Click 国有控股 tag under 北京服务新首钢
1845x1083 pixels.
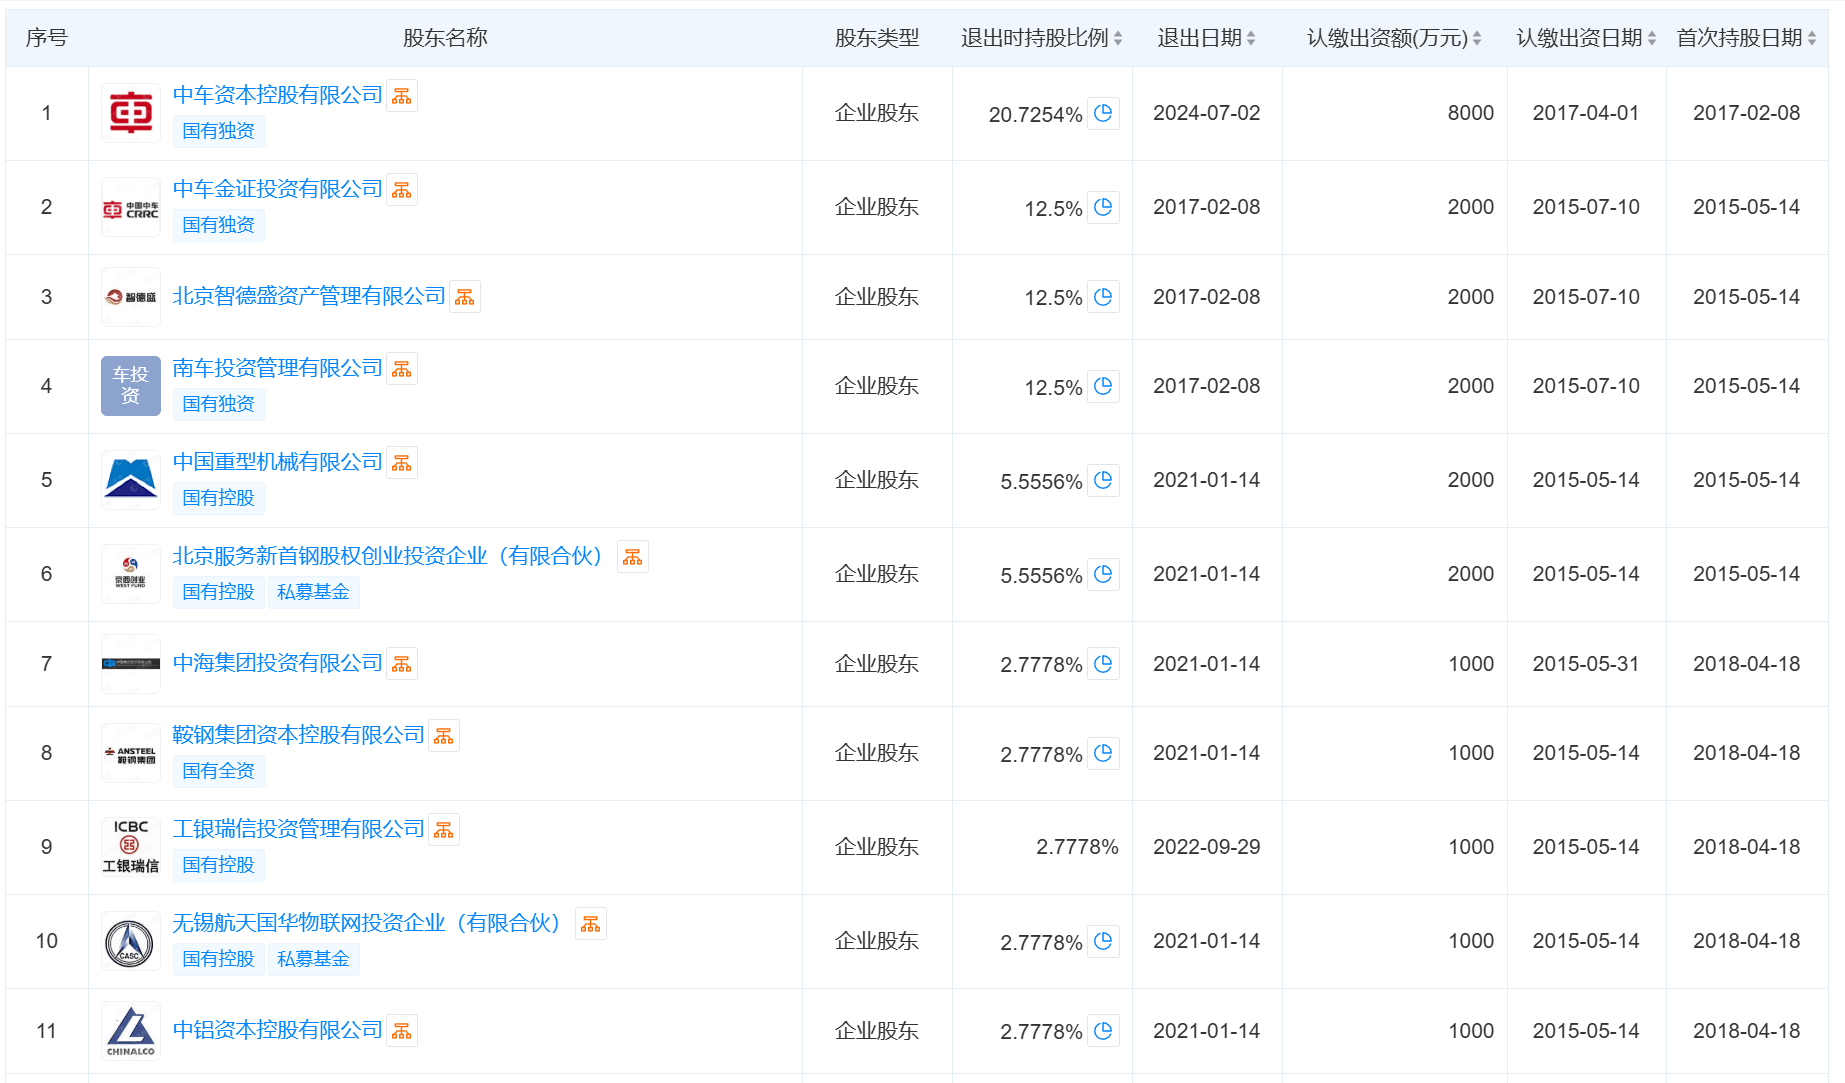(219, 592)
